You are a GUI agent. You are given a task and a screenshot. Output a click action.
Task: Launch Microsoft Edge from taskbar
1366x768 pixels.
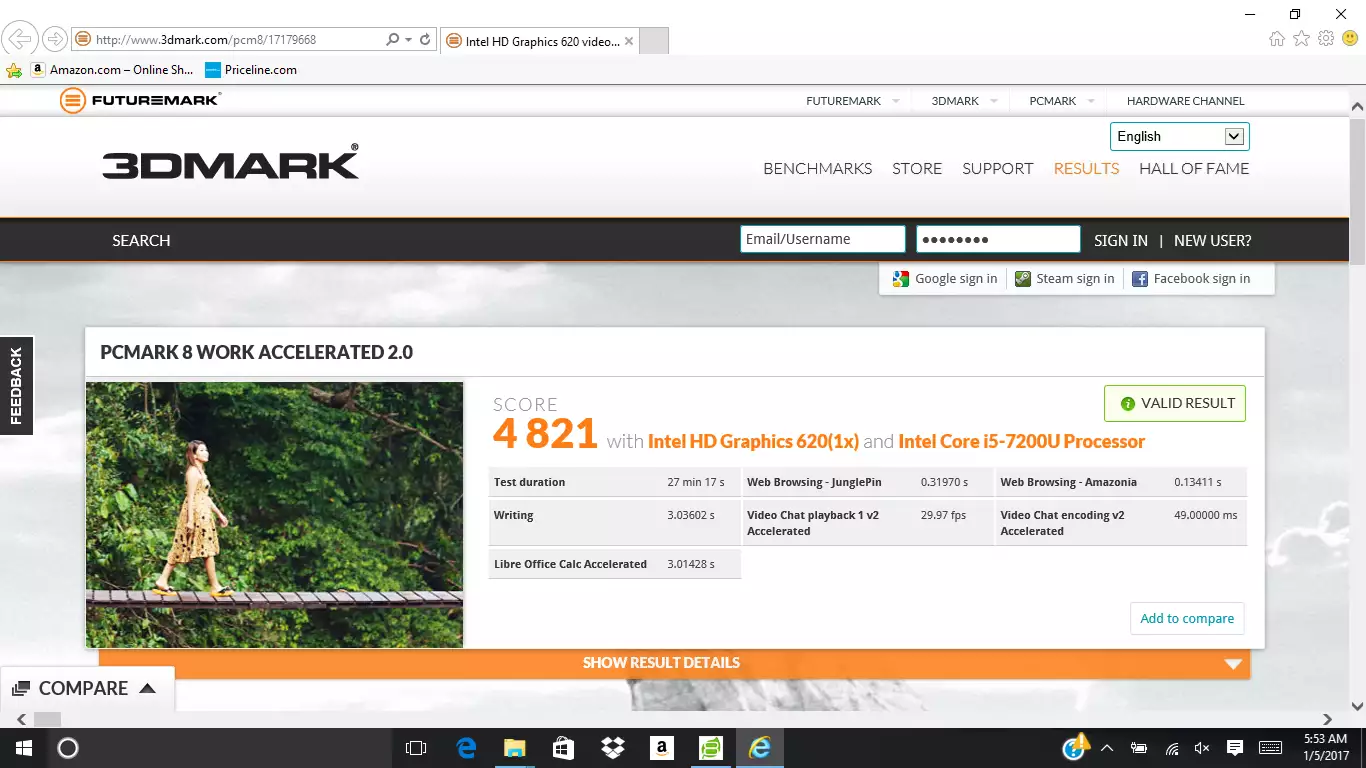point(466,748)
